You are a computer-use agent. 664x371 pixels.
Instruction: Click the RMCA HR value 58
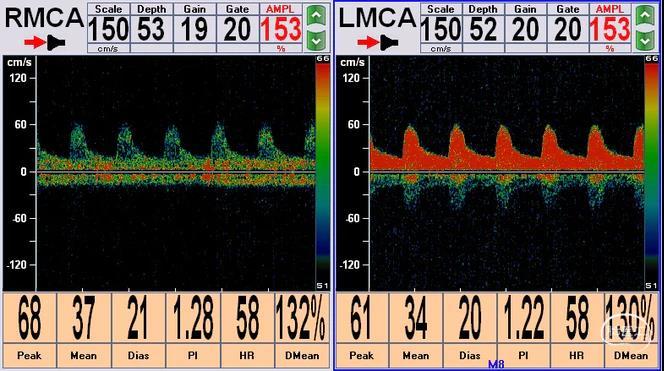[x=247, y=318]
